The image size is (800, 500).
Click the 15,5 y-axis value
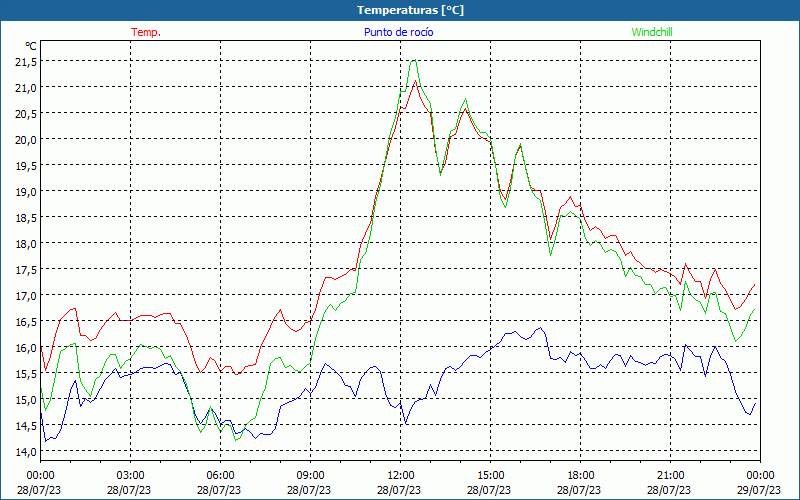coord(26,374)
